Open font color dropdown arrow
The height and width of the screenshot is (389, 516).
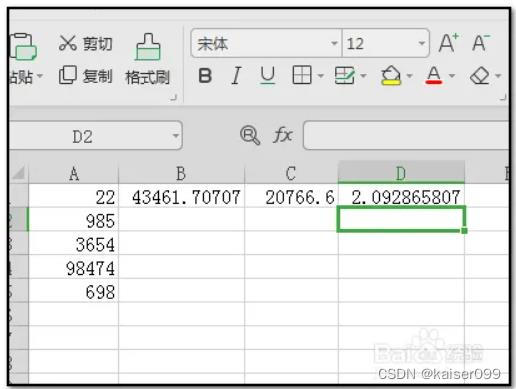click(x=452, y=76)
